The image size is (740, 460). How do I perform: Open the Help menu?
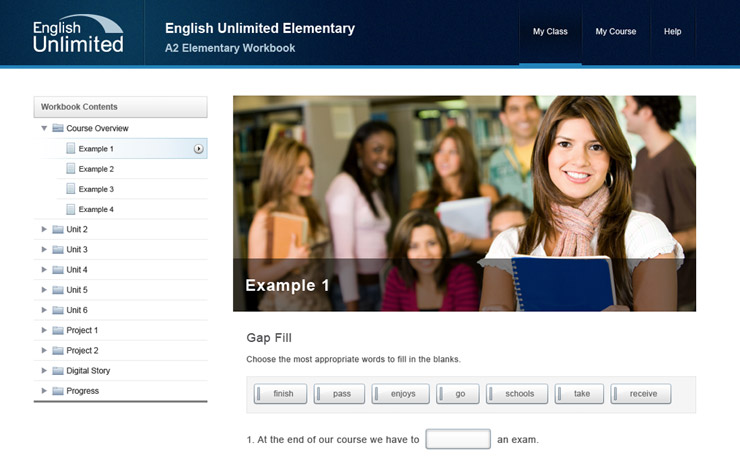coord(673,32)
